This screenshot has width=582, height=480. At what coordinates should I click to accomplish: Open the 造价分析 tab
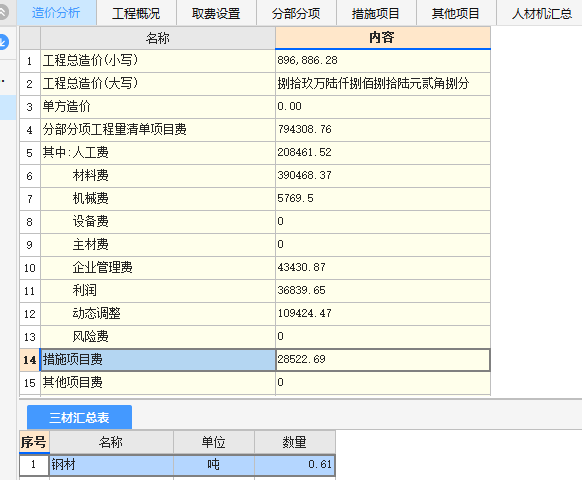[56, 13]
